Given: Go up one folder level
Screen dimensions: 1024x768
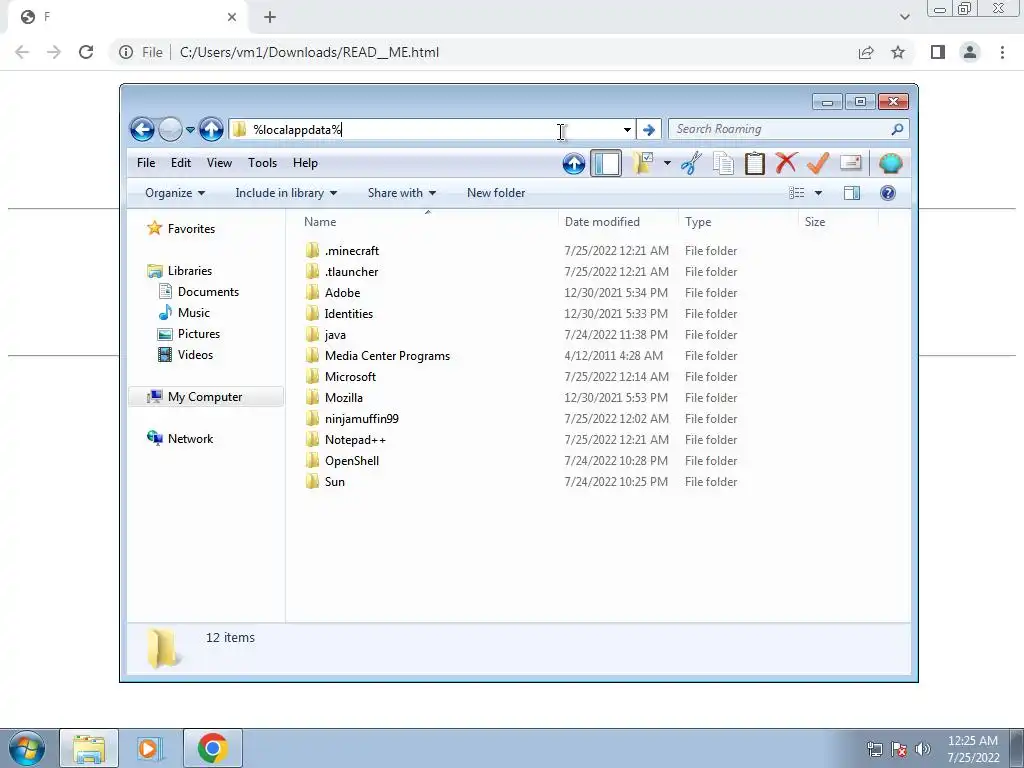Looking at the screenshot, I should (212, 129).
